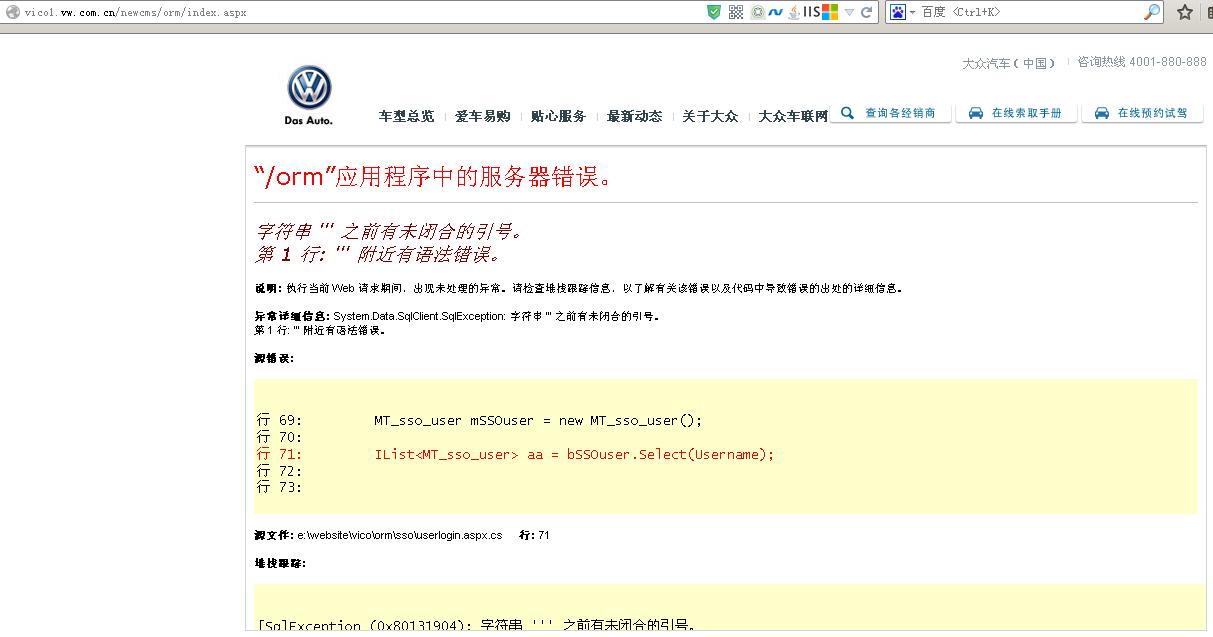Click the green shield security icon

point(713,12)
